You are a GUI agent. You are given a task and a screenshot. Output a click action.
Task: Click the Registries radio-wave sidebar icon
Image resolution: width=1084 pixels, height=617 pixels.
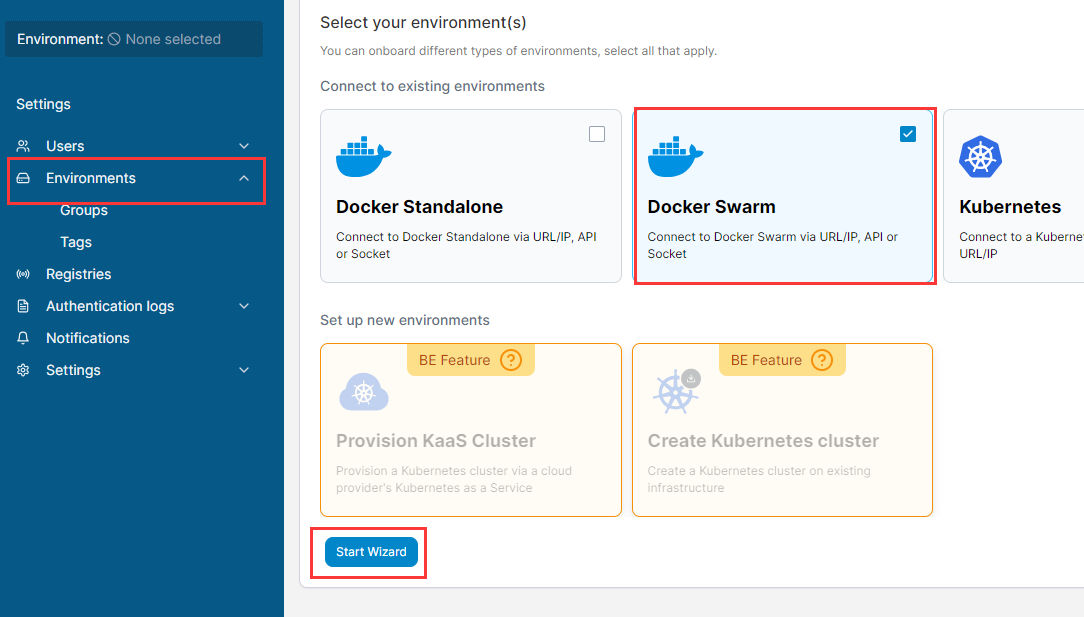click(24, 274)
